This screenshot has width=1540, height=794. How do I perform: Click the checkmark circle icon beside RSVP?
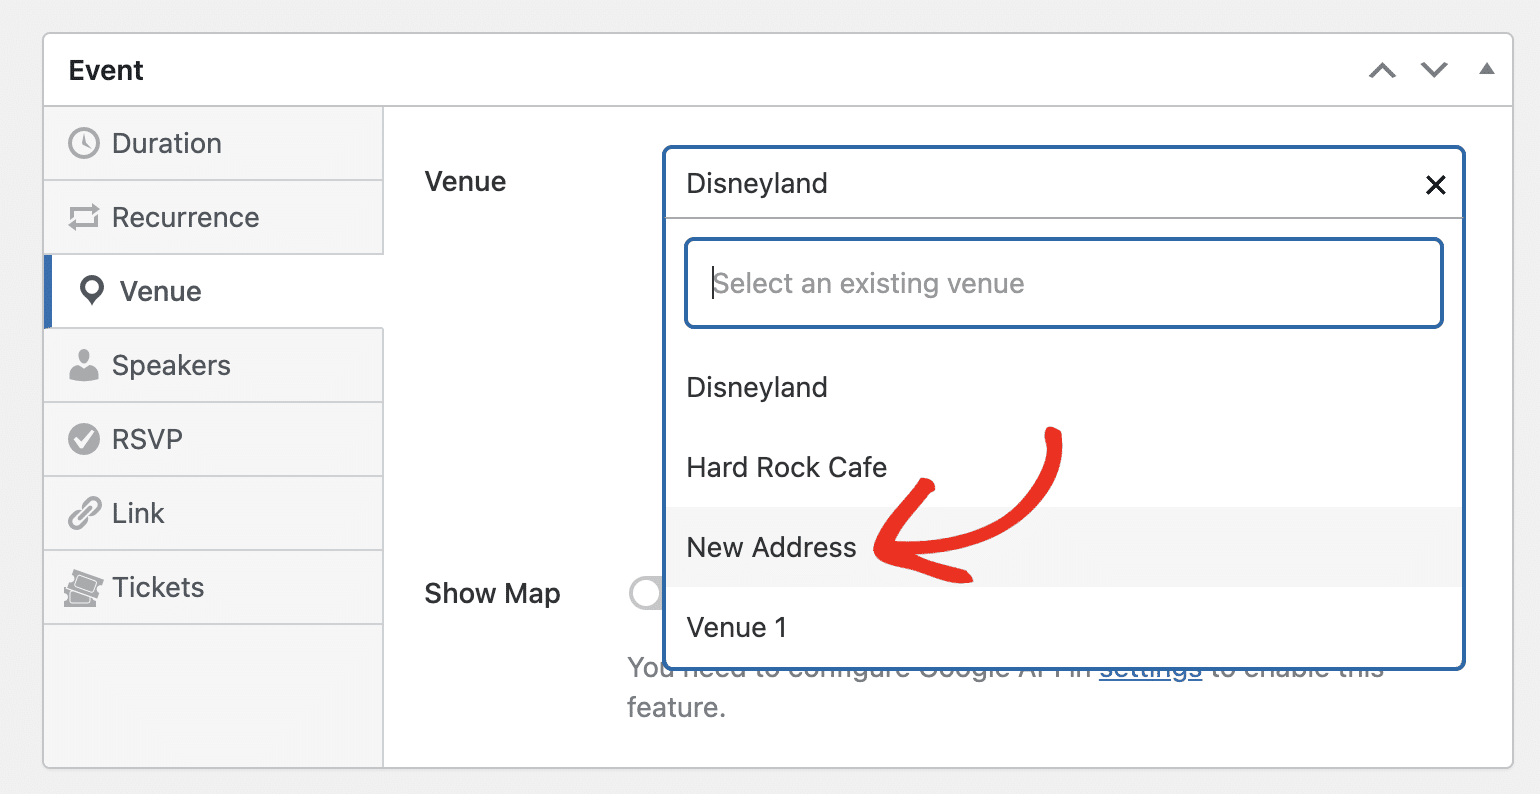click(x=84, y=439)
